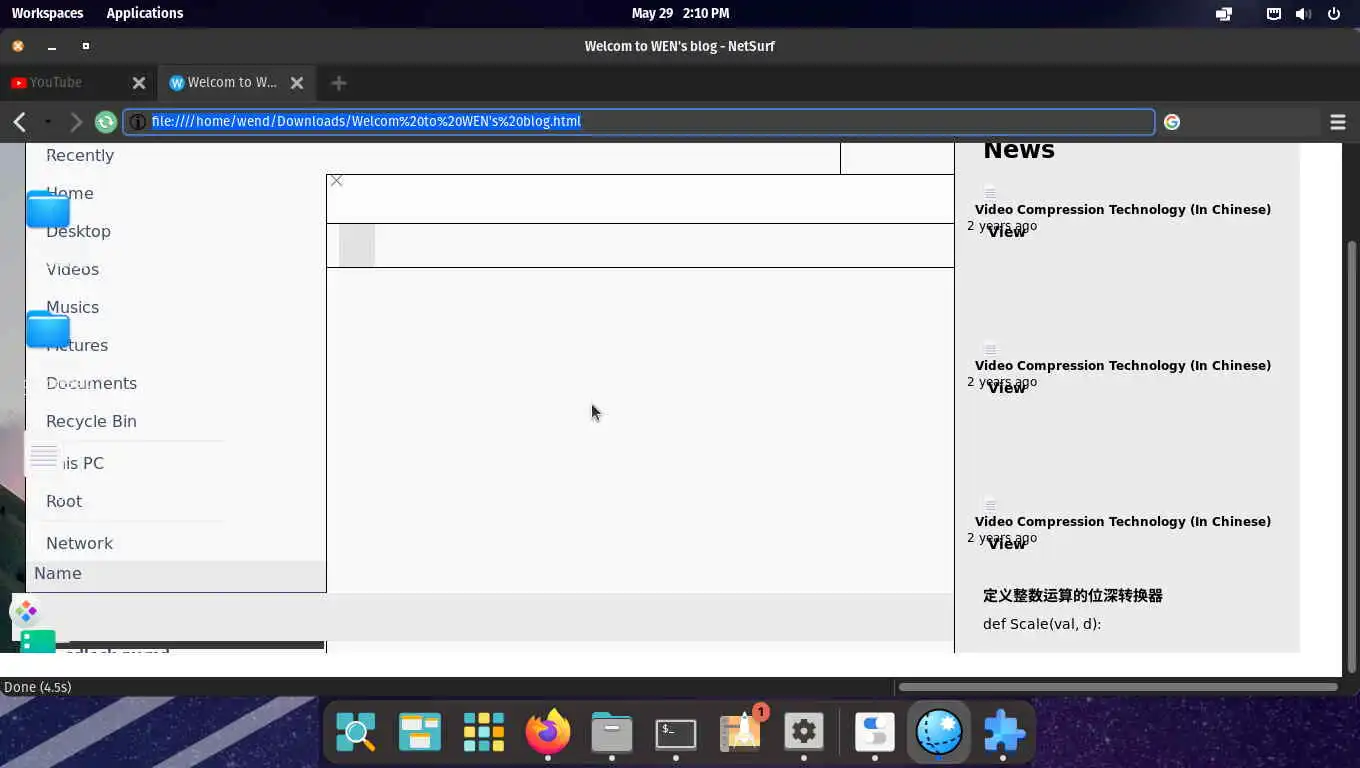Image resolution: width=1360 pixels, height=768 pixels.
Task: Open the toggle-switches Tweaks dock icon
Action: point(875,732)
